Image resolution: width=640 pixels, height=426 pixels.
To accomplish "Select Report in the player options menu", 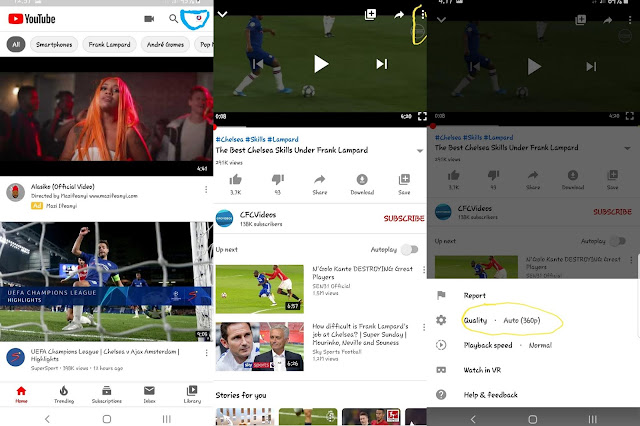I will pos(533,295).
